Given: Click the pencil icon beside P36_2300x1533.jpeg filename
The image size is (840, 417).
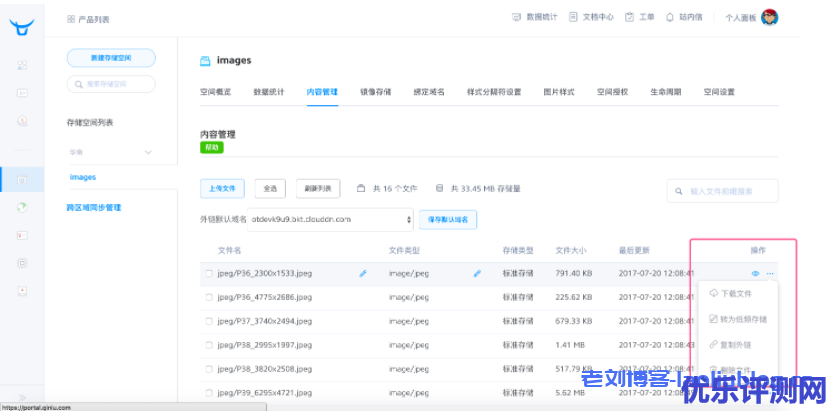Looking at the screenshot, I should (363, 273).
